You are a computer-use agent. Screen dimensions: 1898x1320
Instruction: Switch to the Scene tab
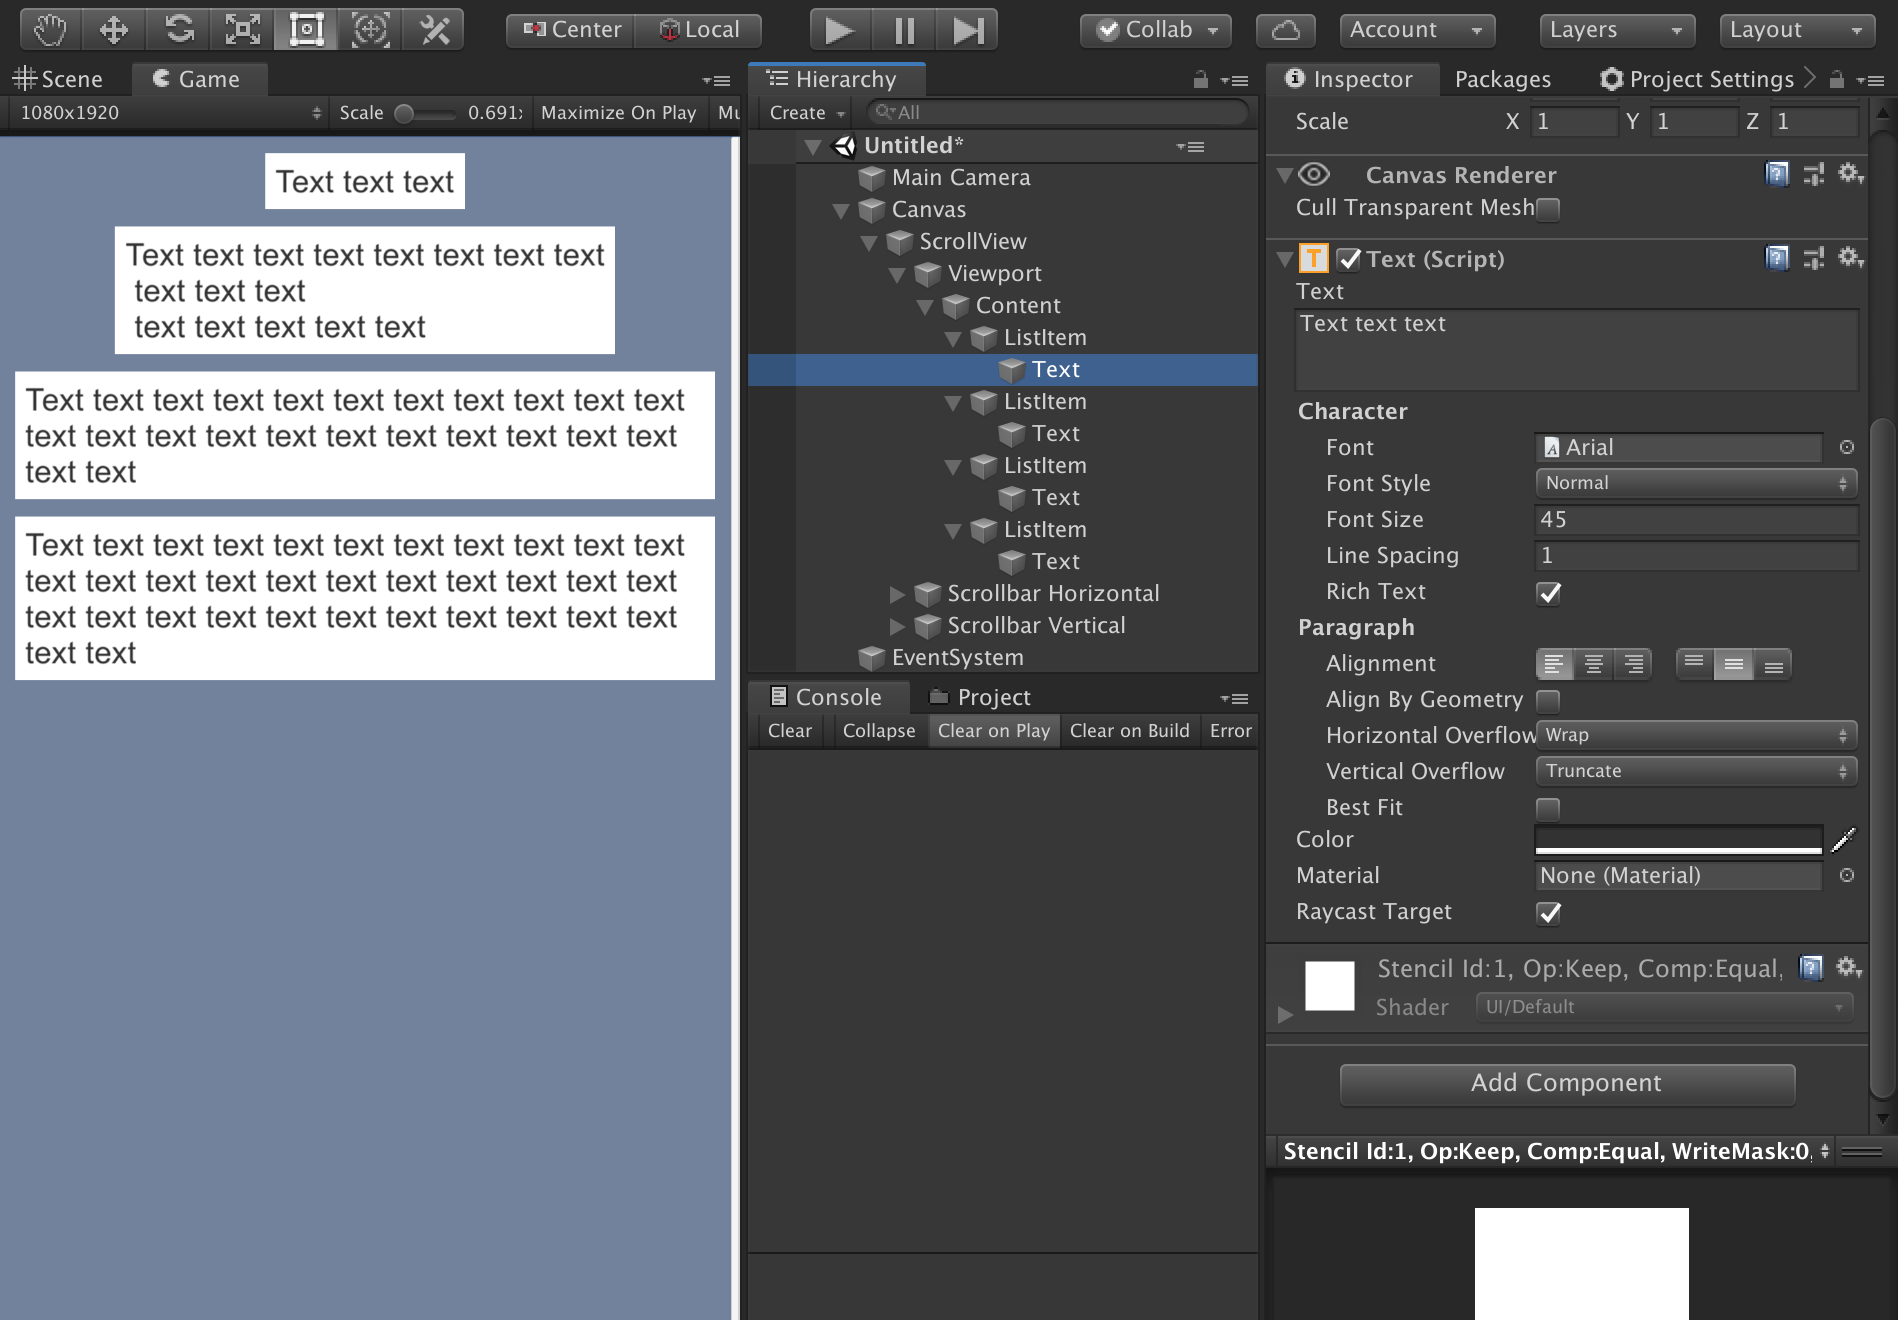pyautogui.click(x=58, y=79)
